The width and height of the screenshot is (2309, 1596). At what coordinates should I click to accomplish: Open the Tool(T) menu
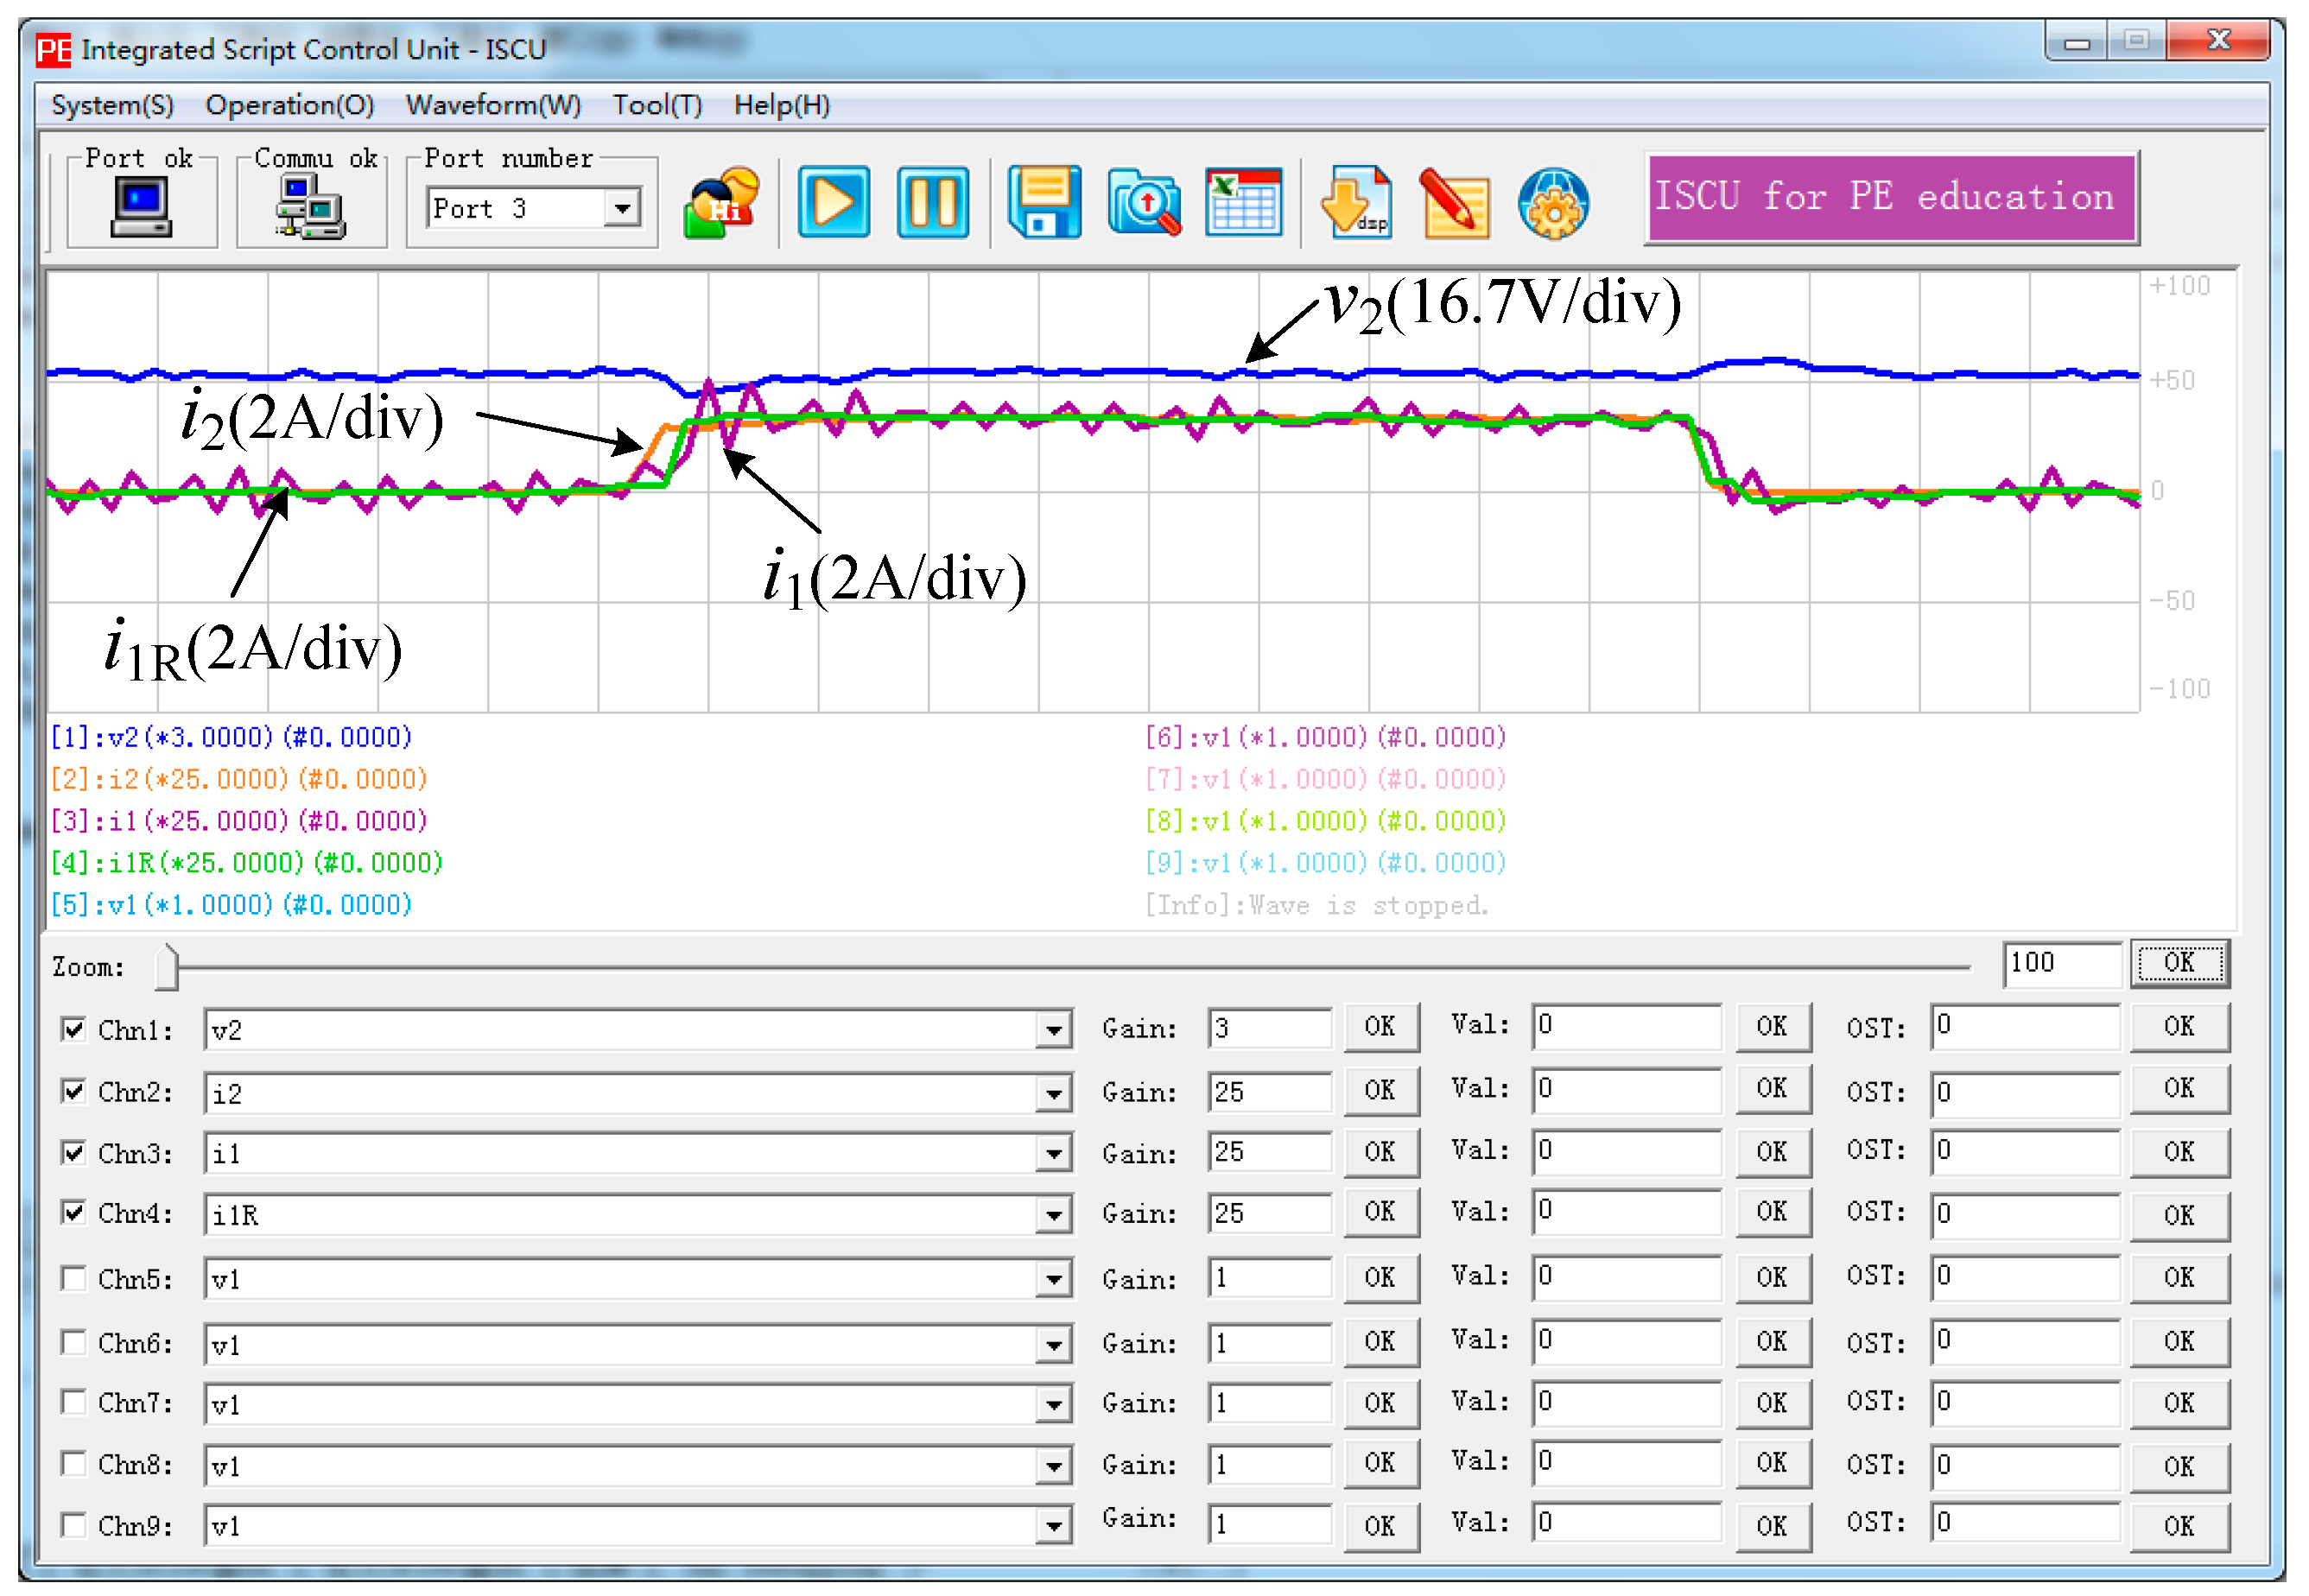[x=657, y=105]
